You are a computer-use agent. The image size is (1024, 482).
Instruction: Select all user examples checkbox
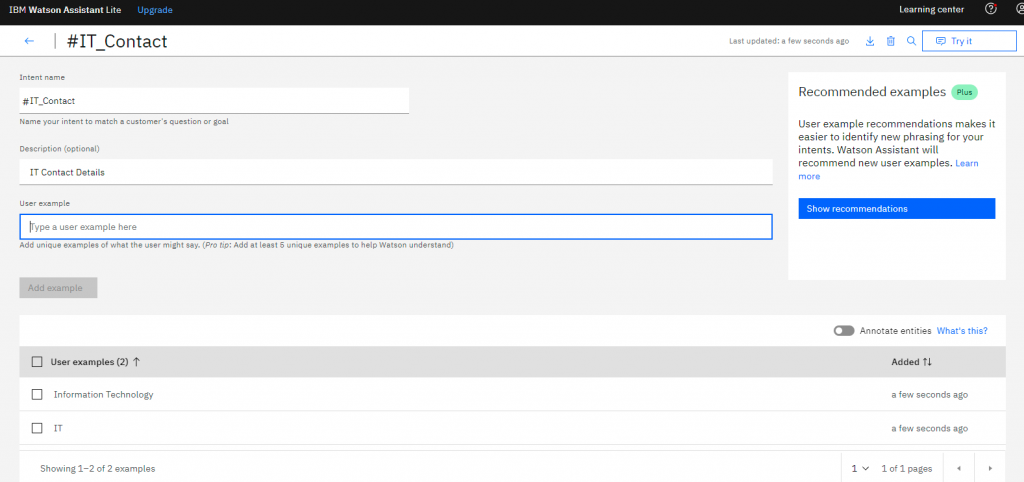[x=37, y=362]
